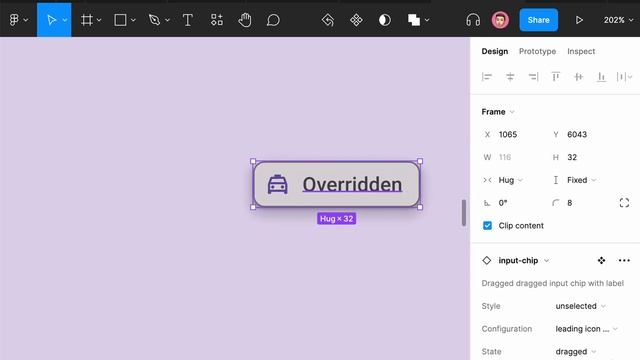Click the reset instance icon in toolbar

tap(328, 20)
